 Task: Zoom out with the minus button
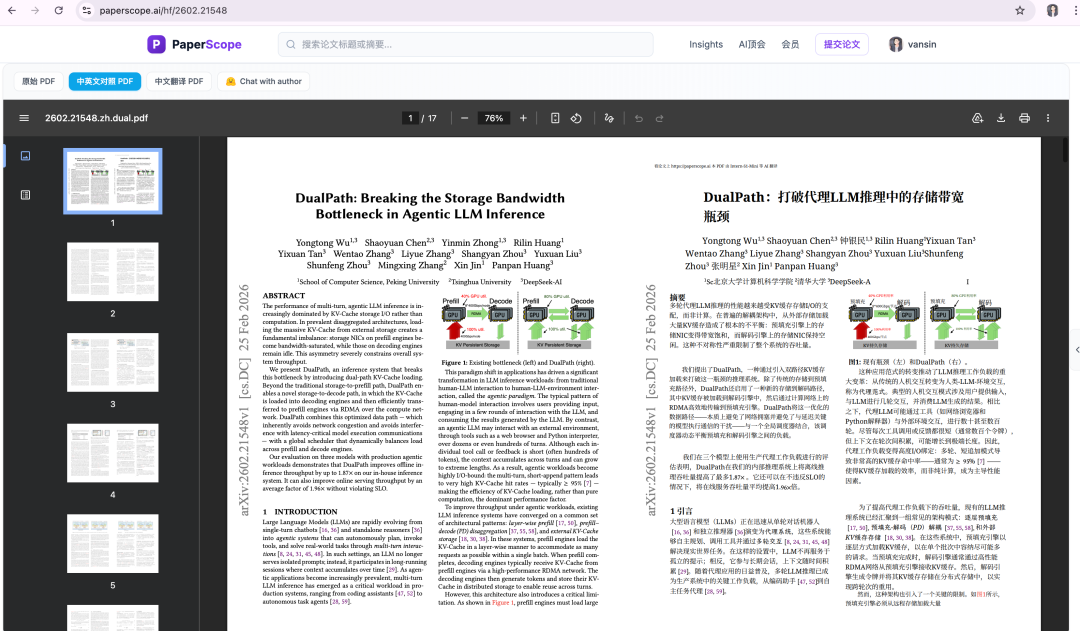(464, 118)
